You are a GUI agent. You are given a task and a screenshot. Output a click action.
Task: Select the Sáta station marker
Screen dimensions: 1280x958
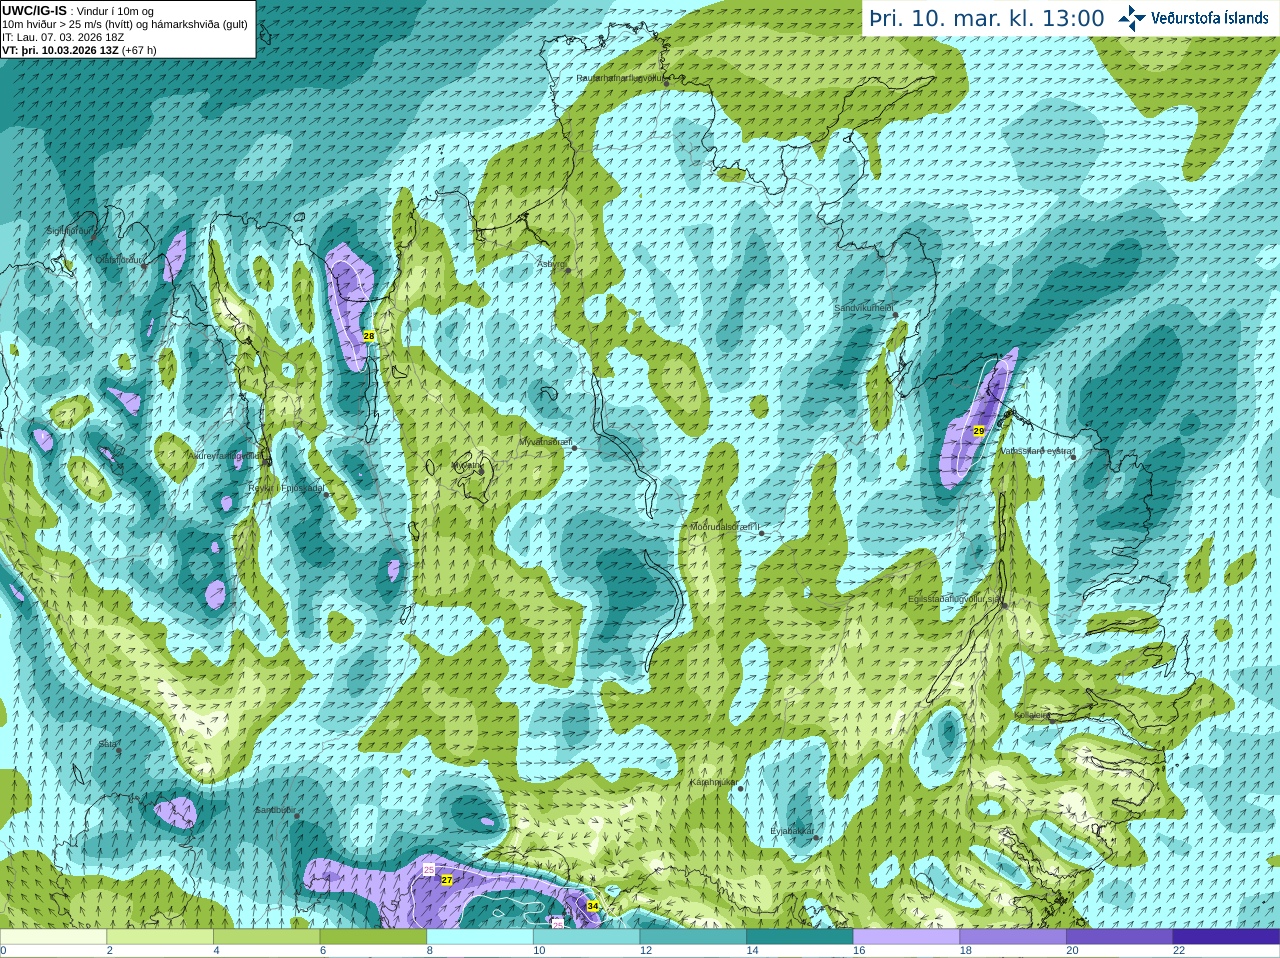118,751
